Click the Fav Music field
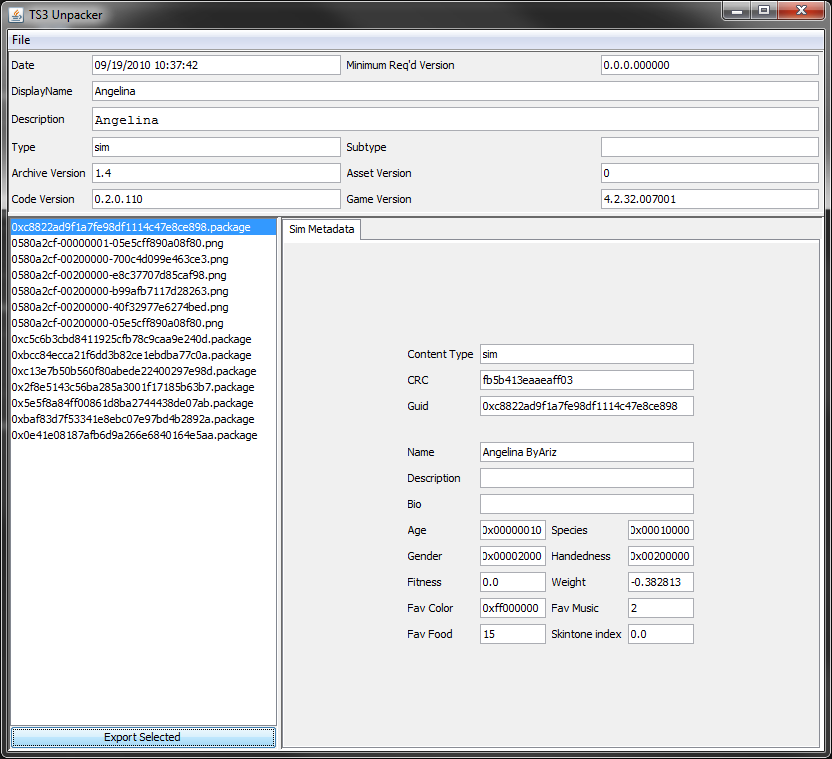The image size is (832, 759). coord(661,608)
